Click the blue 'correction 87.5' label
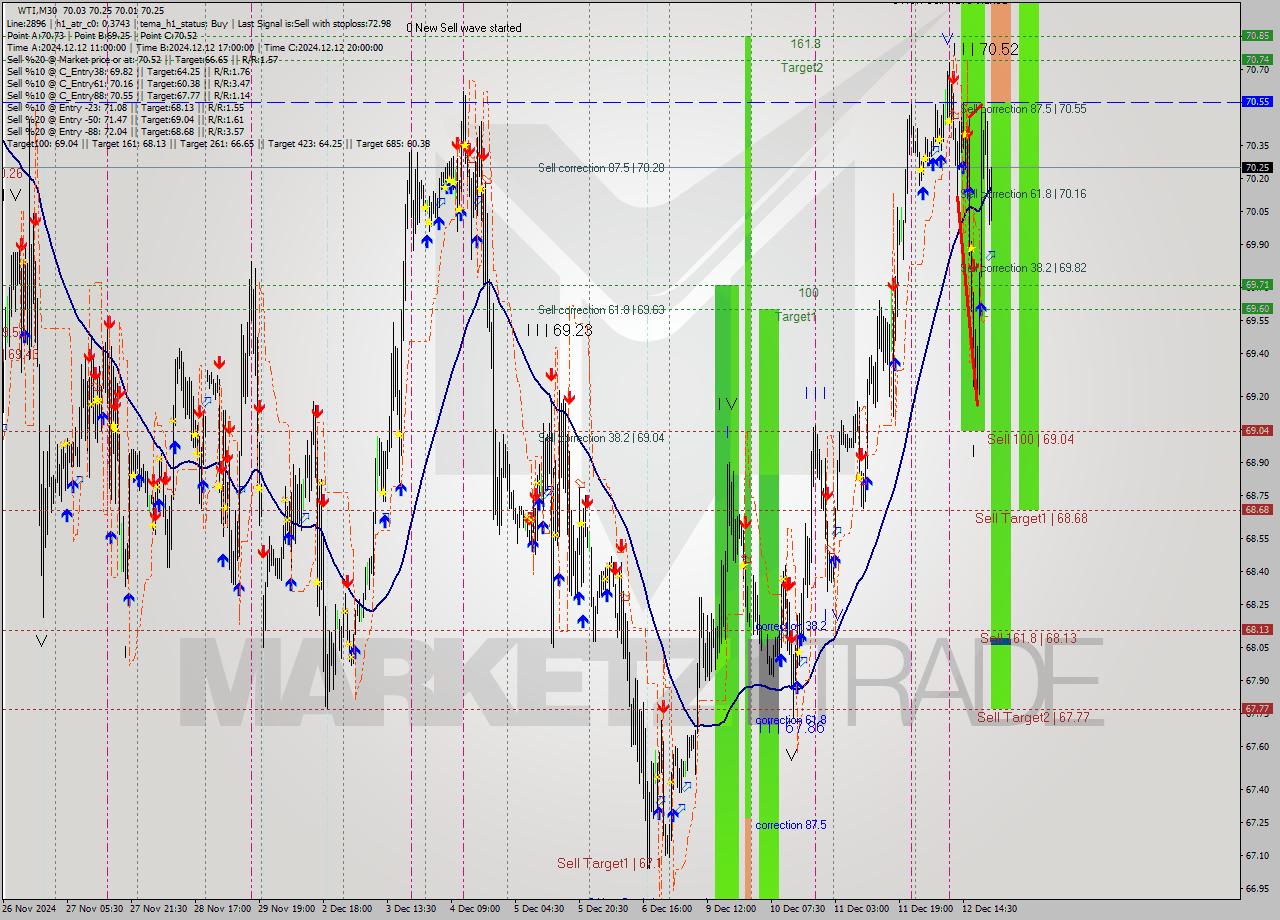 (x=791, y=825)
